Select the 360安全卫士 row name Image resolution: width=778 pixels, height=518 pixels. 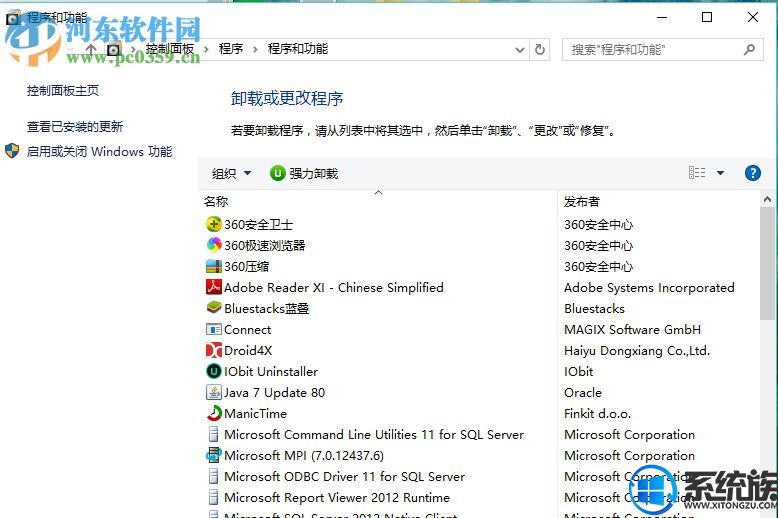tap(259, 225)
